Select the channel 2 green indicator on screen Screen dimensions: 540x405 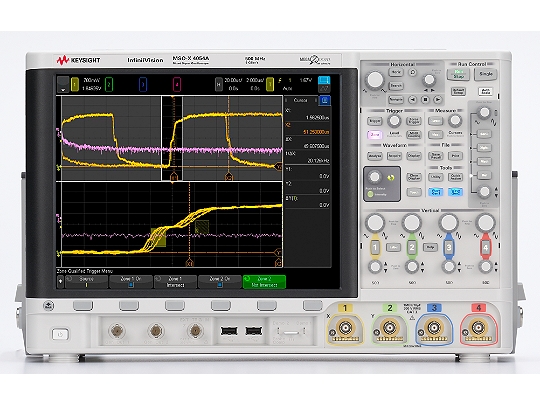point(109,84)
